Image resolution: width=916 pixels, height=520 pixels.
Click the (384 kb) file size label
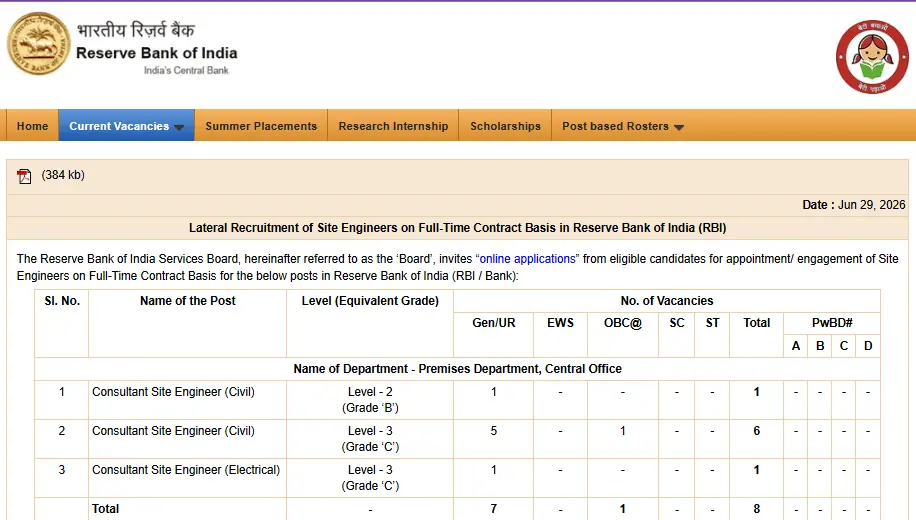coord(63,175)
